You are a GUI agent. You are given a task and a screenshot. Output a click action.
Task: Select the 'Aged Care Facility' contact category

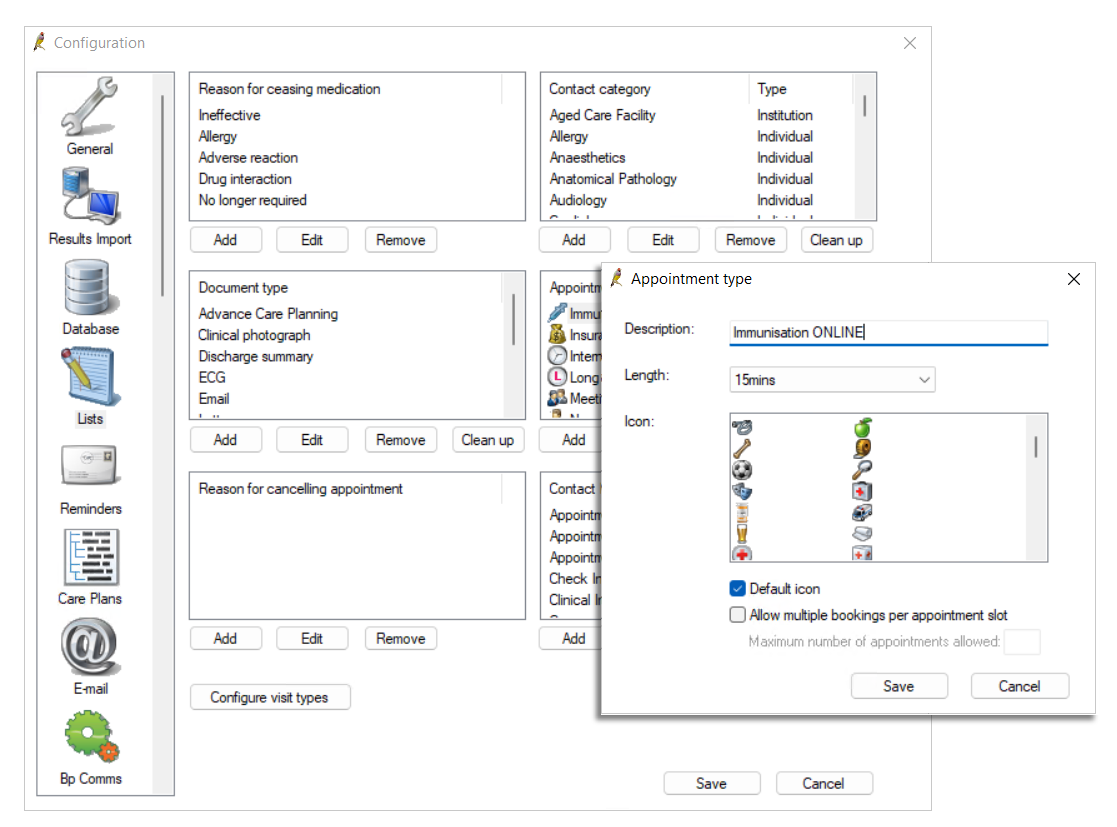602,115
